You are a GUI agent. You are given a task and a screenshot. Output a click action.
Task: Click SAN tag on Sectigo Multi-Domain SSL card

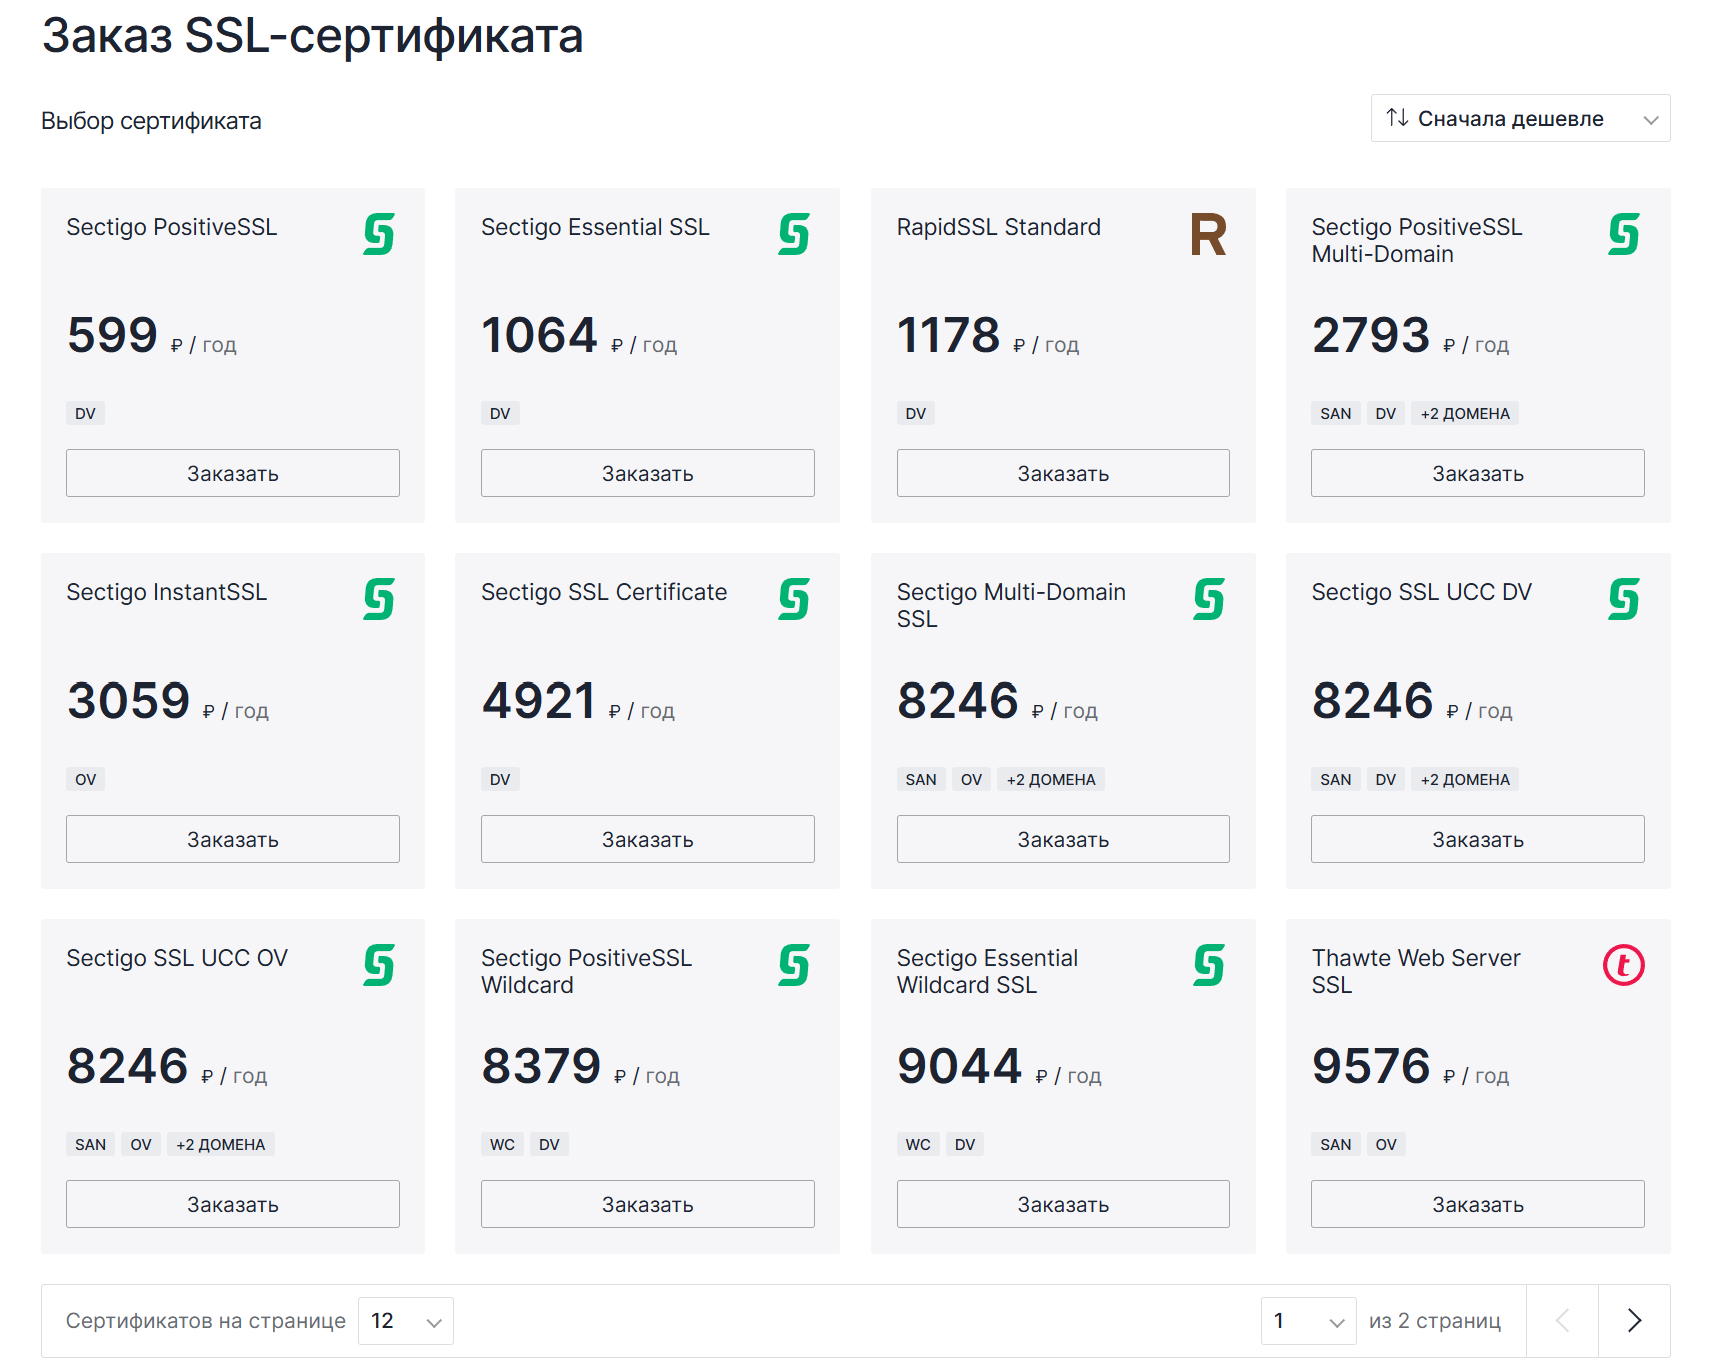click(921, 779)
